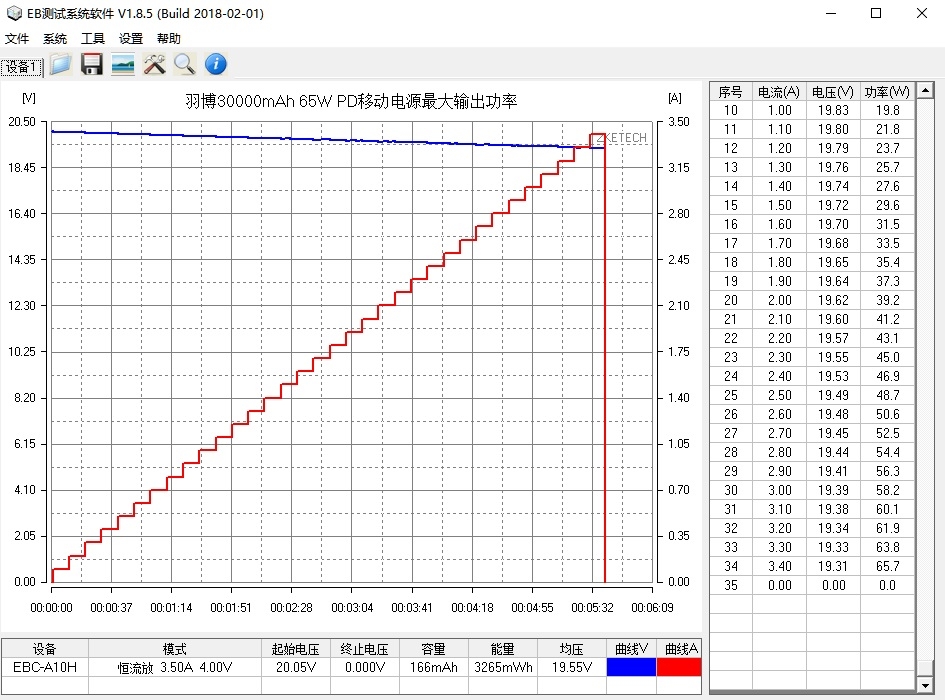Click the red 曲线A color swatch
Image resolution: width=945 pixels, height=700 pixels.
pos(679,667)
